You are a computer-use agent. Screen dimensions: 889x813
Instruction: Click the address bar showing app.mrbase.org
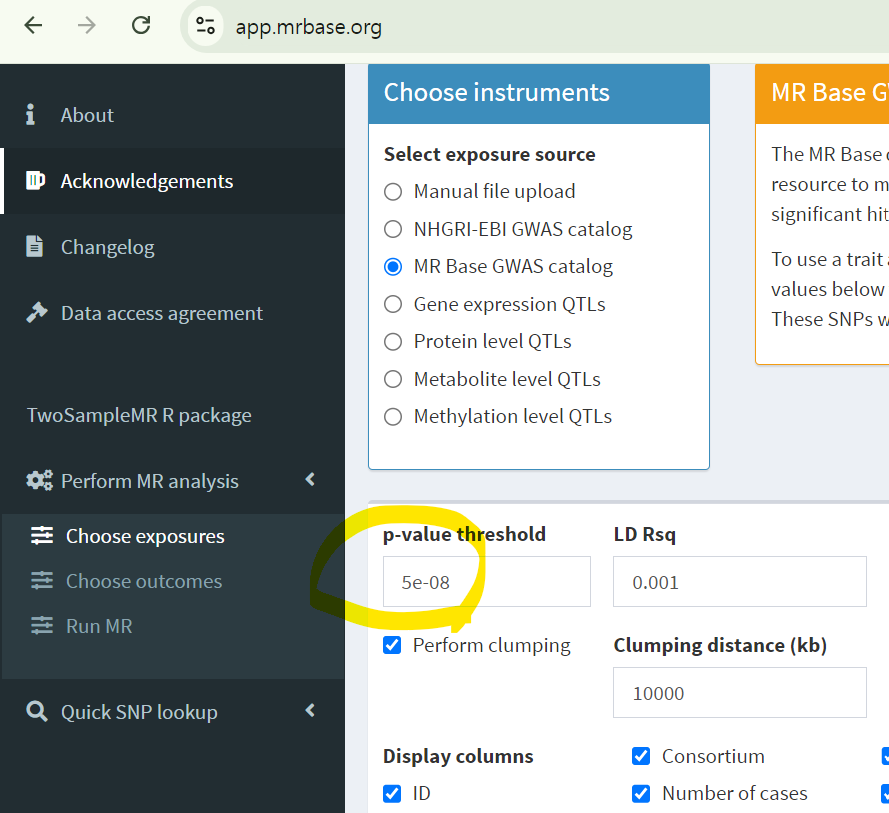tap(308, 27)
